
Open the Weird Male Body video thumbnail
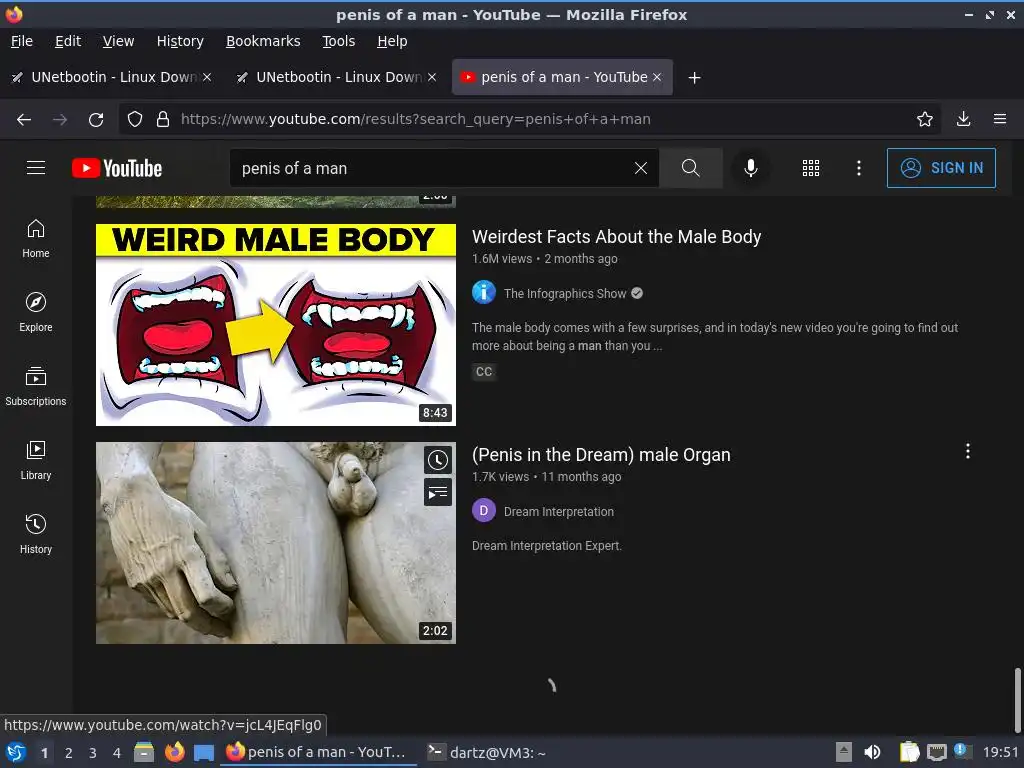[276, 325]
